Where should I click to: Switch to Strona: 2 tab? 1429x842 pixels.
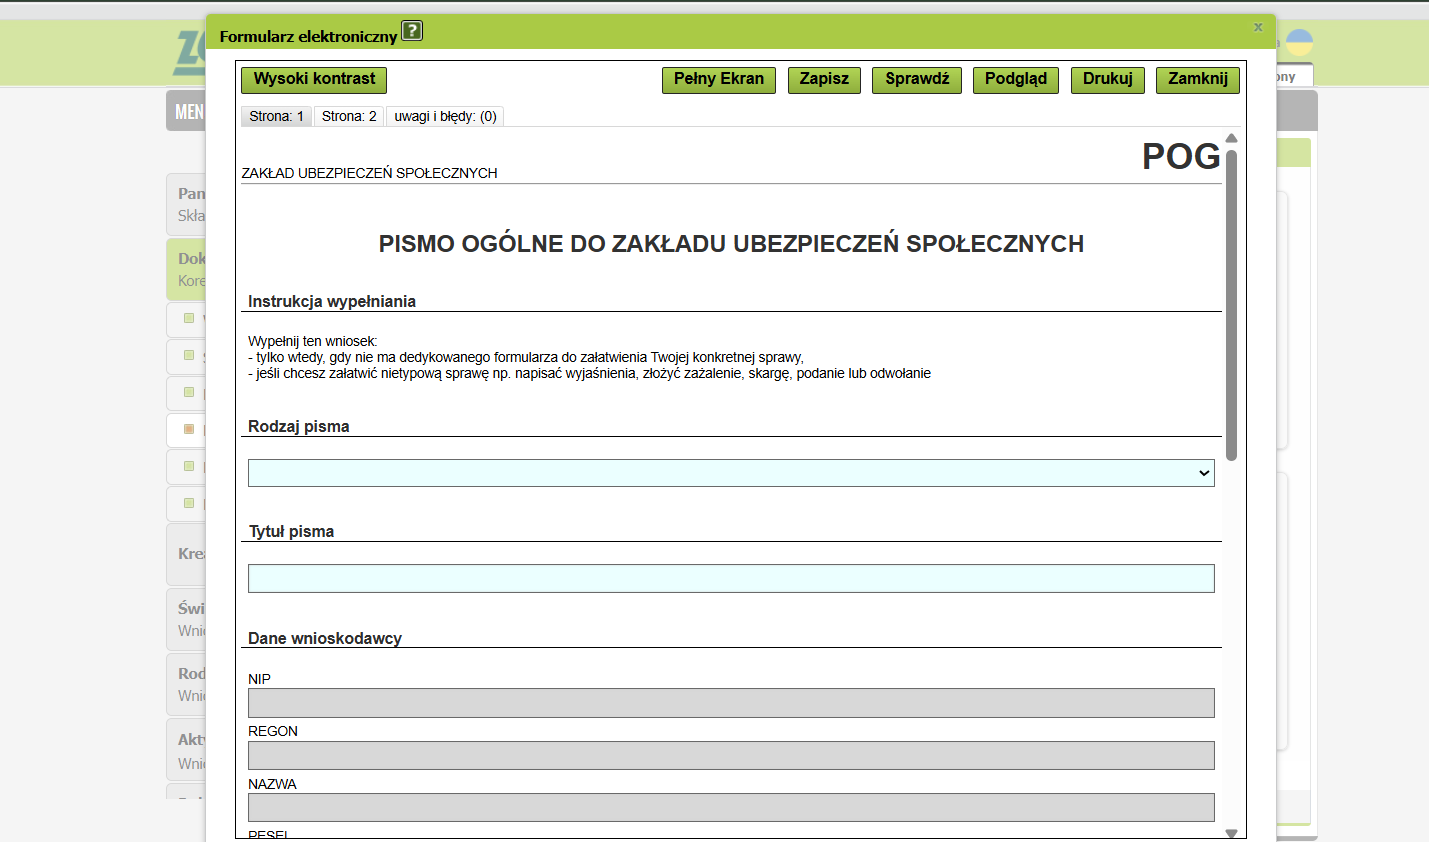pyautogui.click(x=349, y=117)
